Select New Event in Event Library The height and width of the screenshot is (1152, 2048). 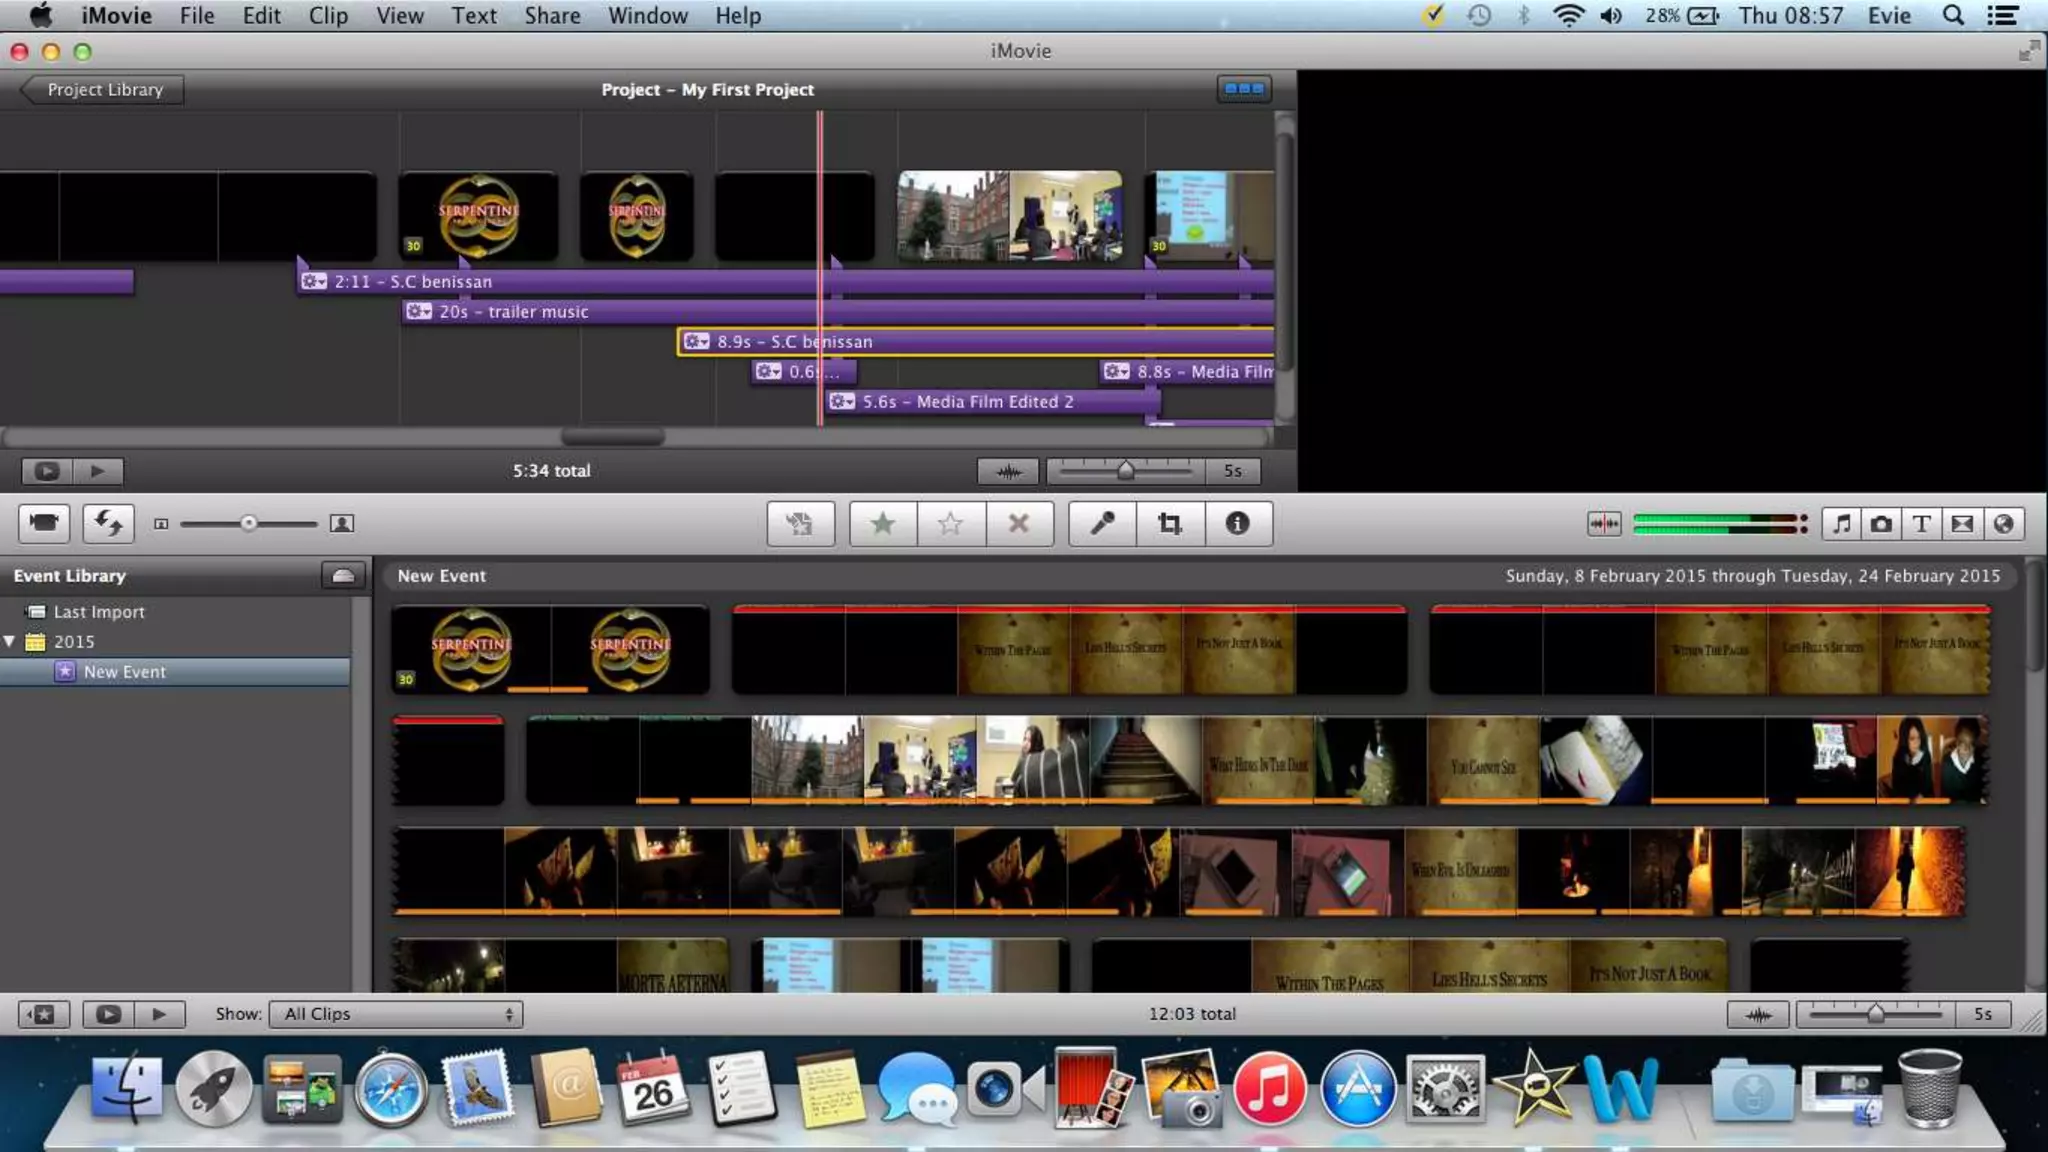(x=125, y=672)
